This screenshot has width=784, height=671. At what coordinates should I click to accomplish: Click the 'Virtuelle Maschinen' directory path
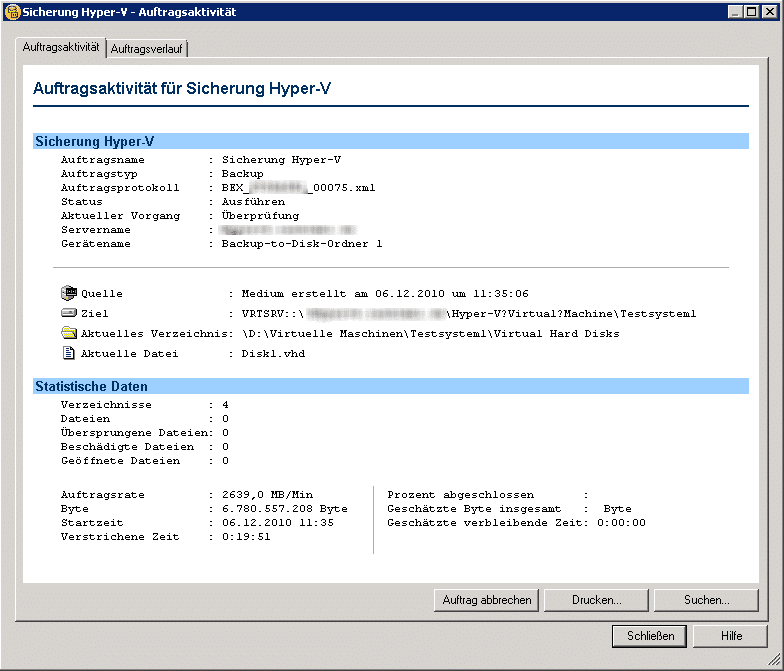(430, 334)
